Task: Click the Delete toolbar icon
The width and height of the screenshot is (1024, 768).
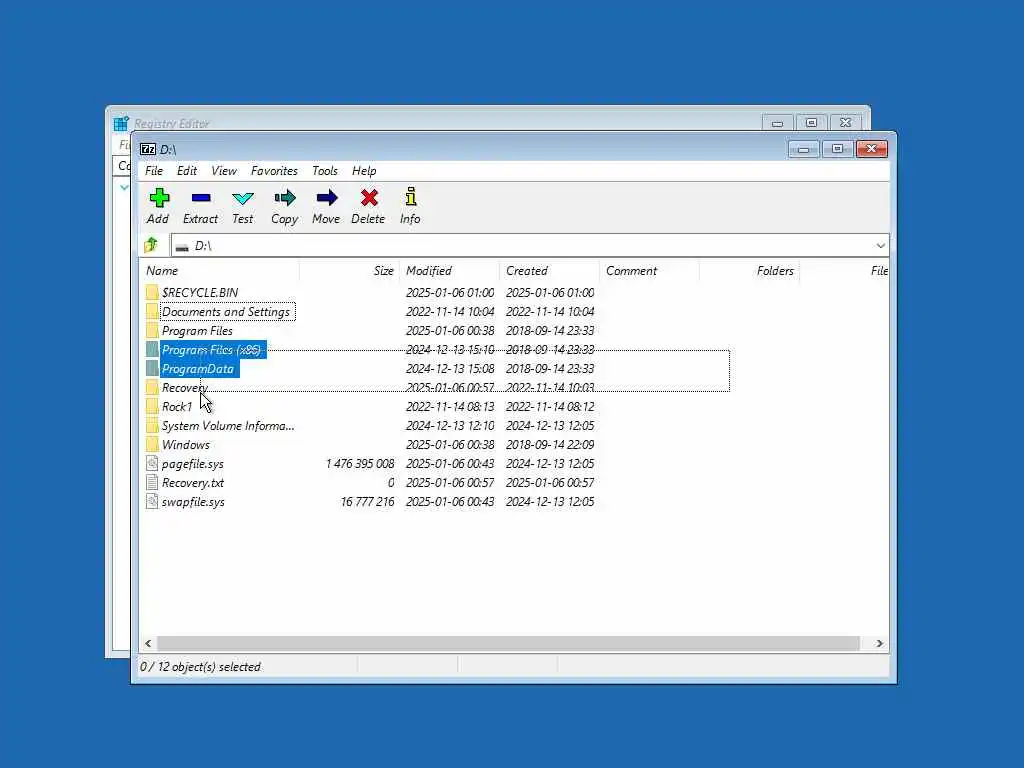Action: [x=369, y=198]
